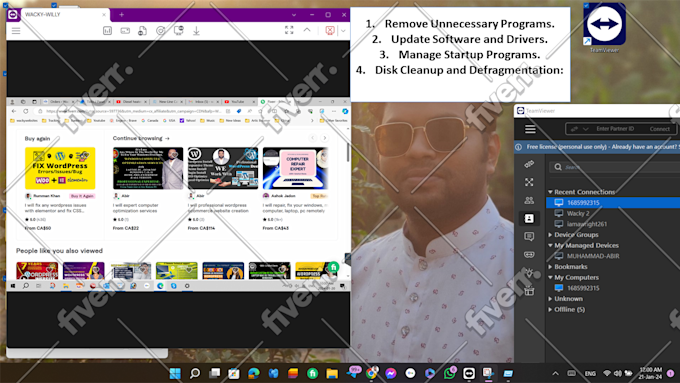Open the lightbulb icon in the TeamViewer sidebar
Image resolution: width=680 pixels, height=383 pixels.
(x=529, y=272)
